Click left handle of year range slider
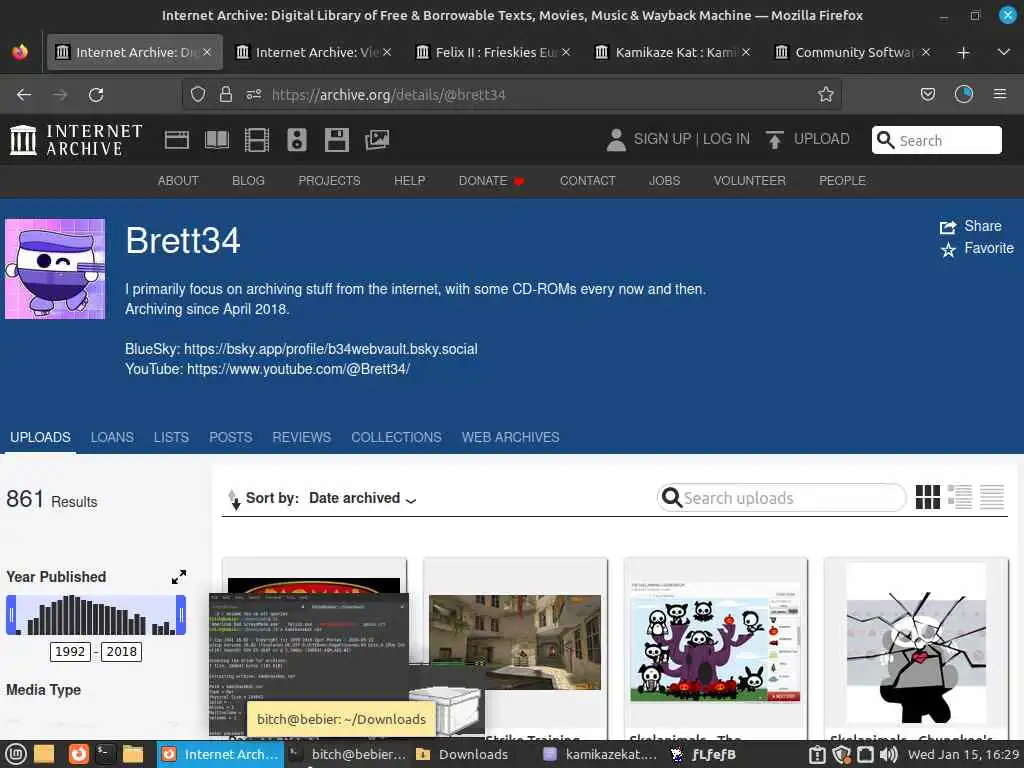 [x=10, y=615]
